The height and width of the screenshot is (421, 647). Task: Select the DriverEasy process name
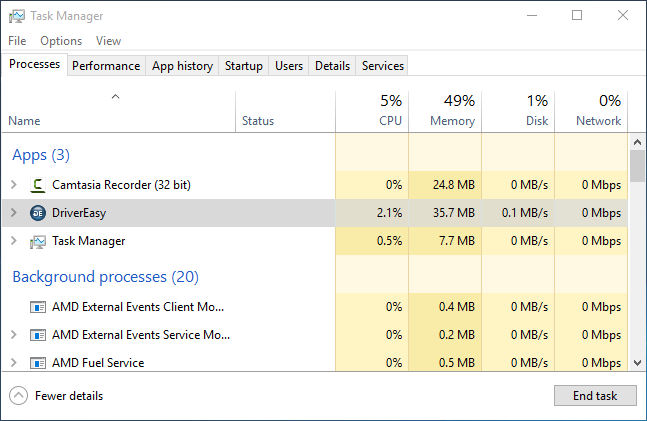79,213
